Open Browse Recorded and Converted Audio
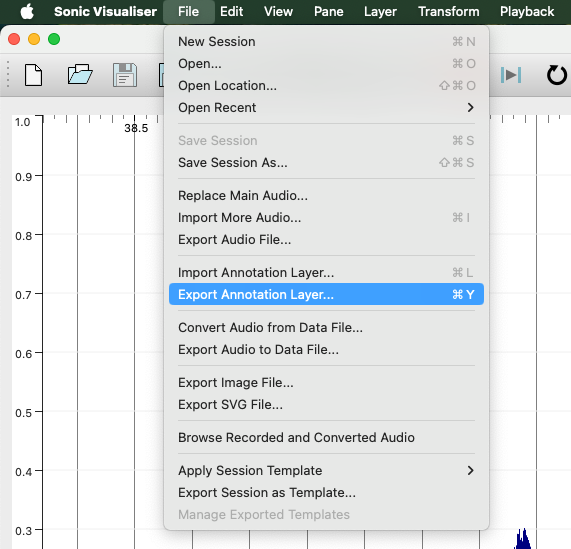 pos(326,438)
